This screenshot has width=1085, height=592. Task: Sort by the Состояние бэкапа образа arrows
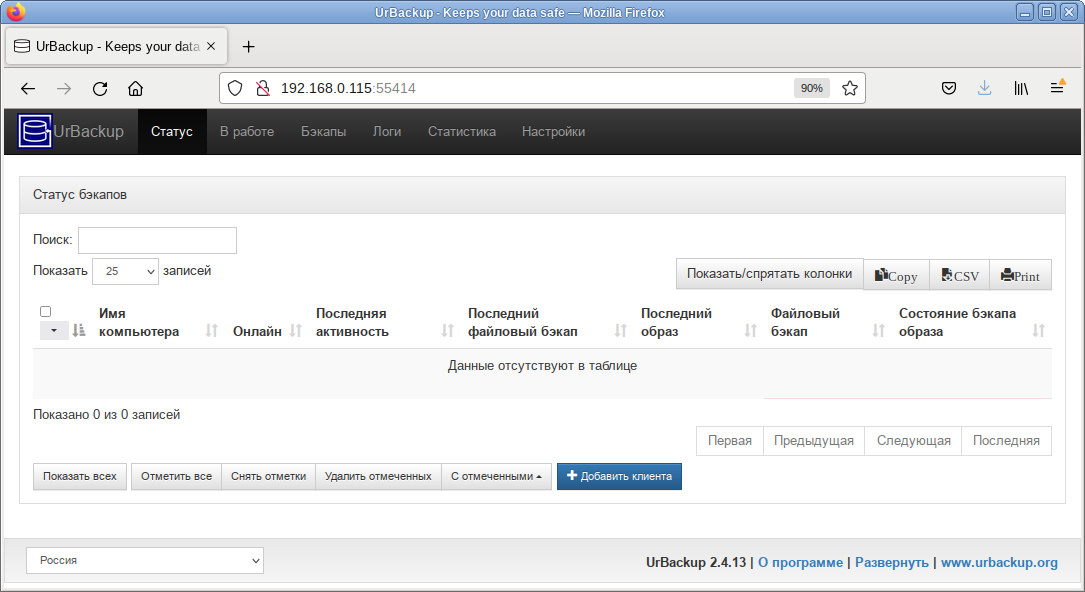[x=1039, y=331]
